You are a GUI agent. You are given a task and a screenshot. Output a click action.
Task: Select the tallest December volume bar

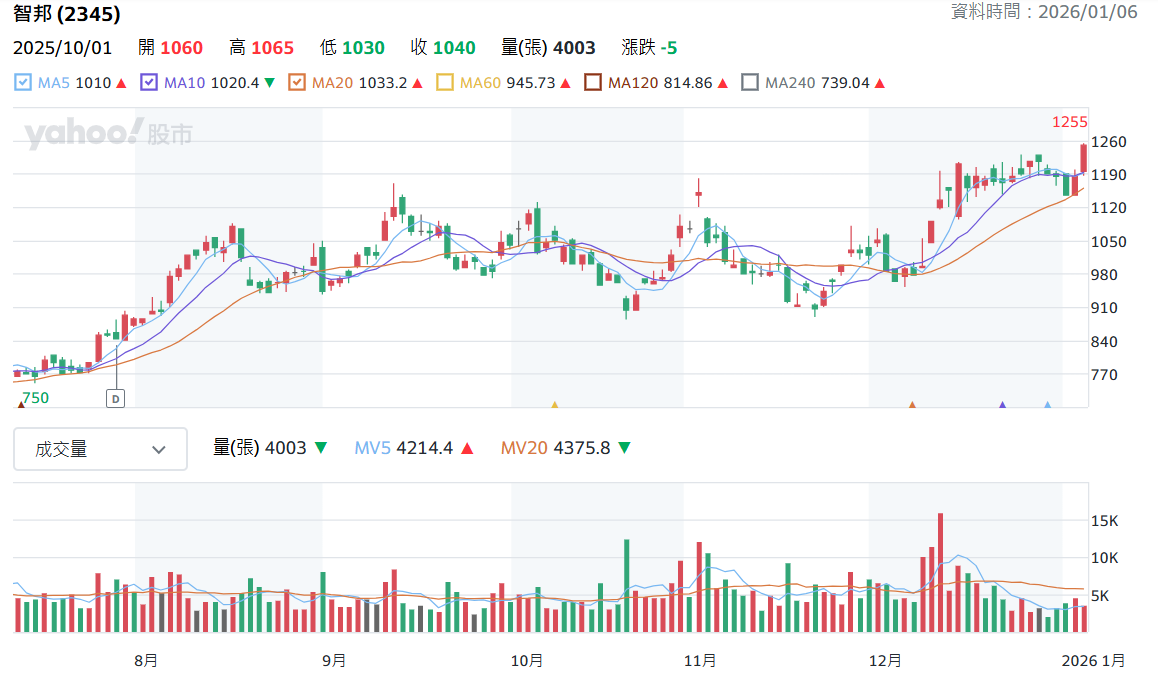coord(940,573)
